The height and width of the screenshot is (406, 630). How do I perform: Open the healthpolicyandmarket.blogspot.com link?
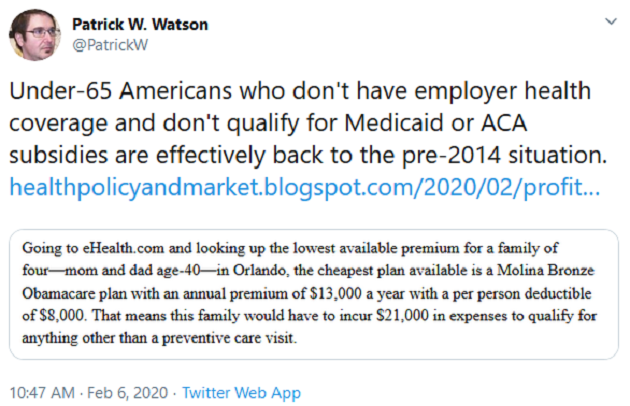click(x=305, y=187)
